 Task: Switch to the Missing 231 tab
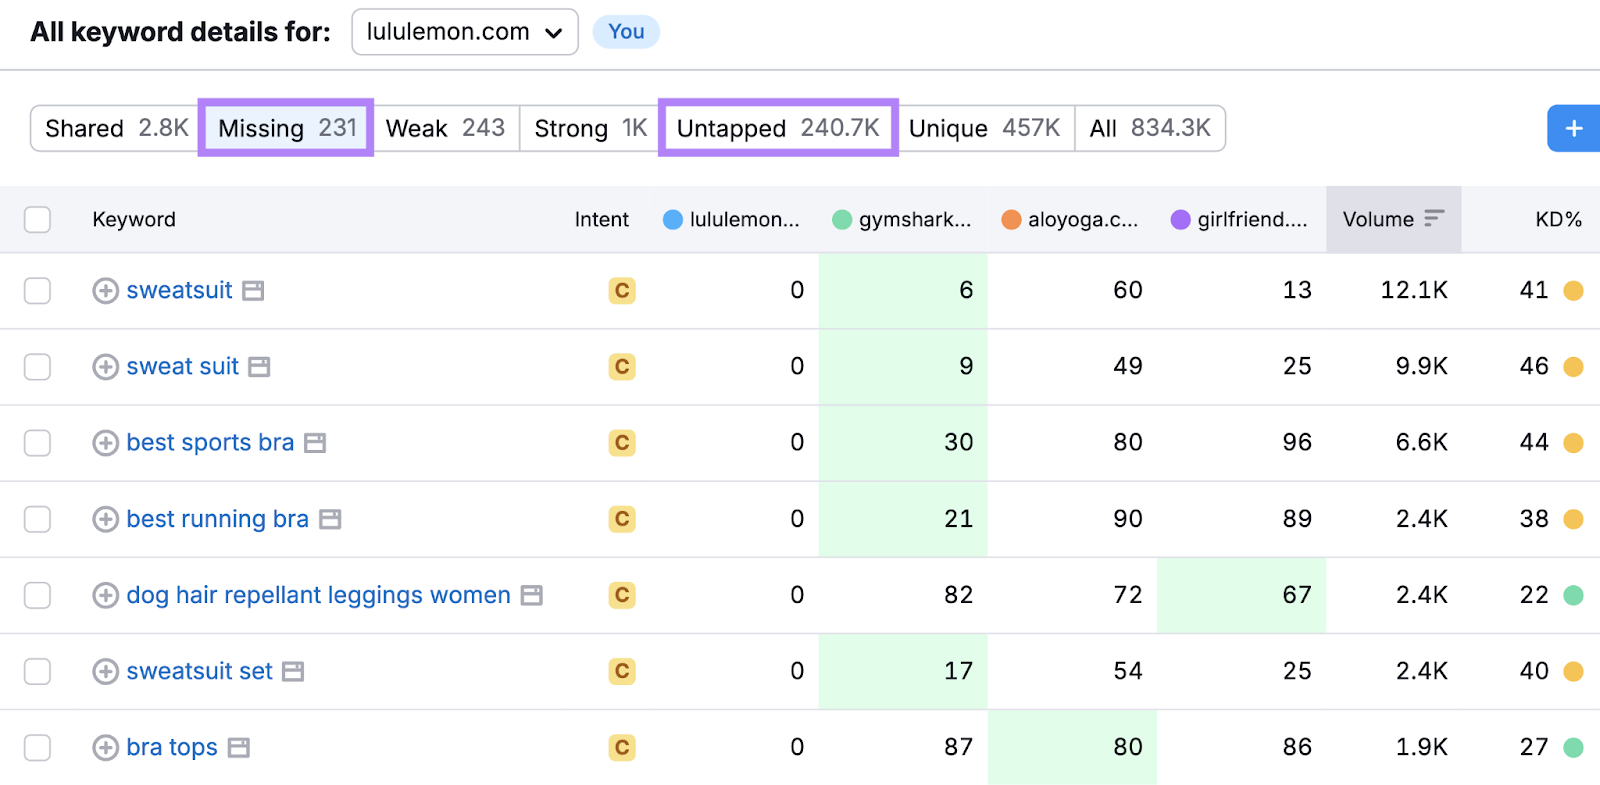pos(287,128)
